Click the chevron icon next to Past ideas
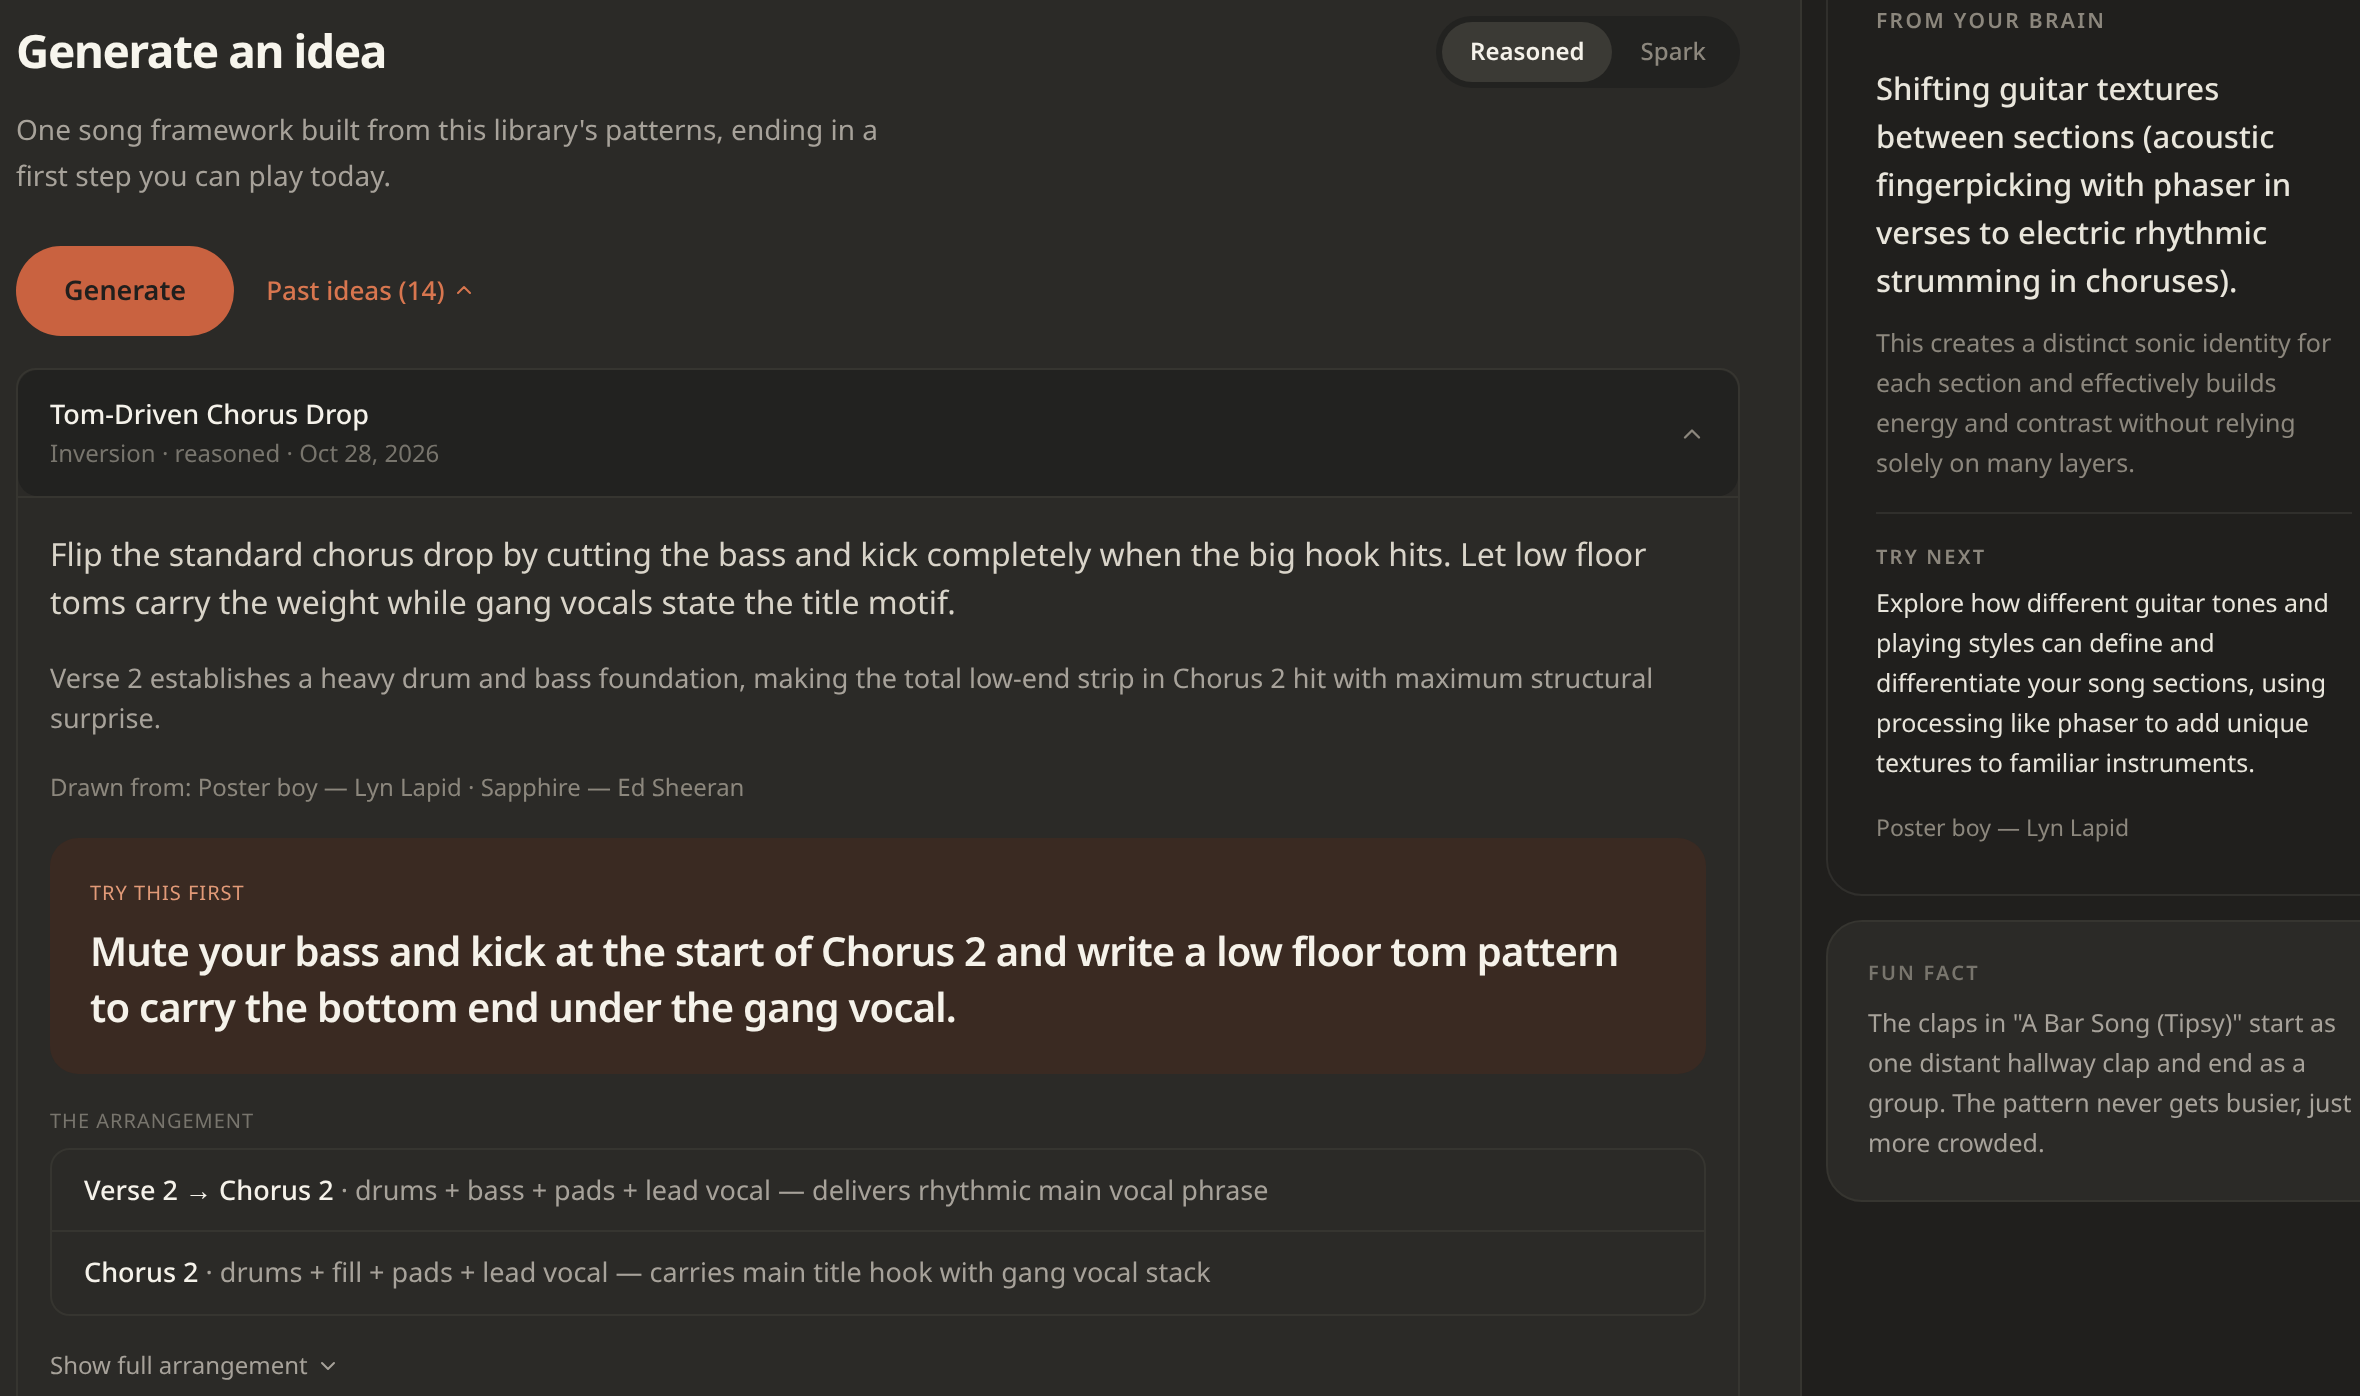The width and height of the screenshot is (2360, 1396). [464, 291]
